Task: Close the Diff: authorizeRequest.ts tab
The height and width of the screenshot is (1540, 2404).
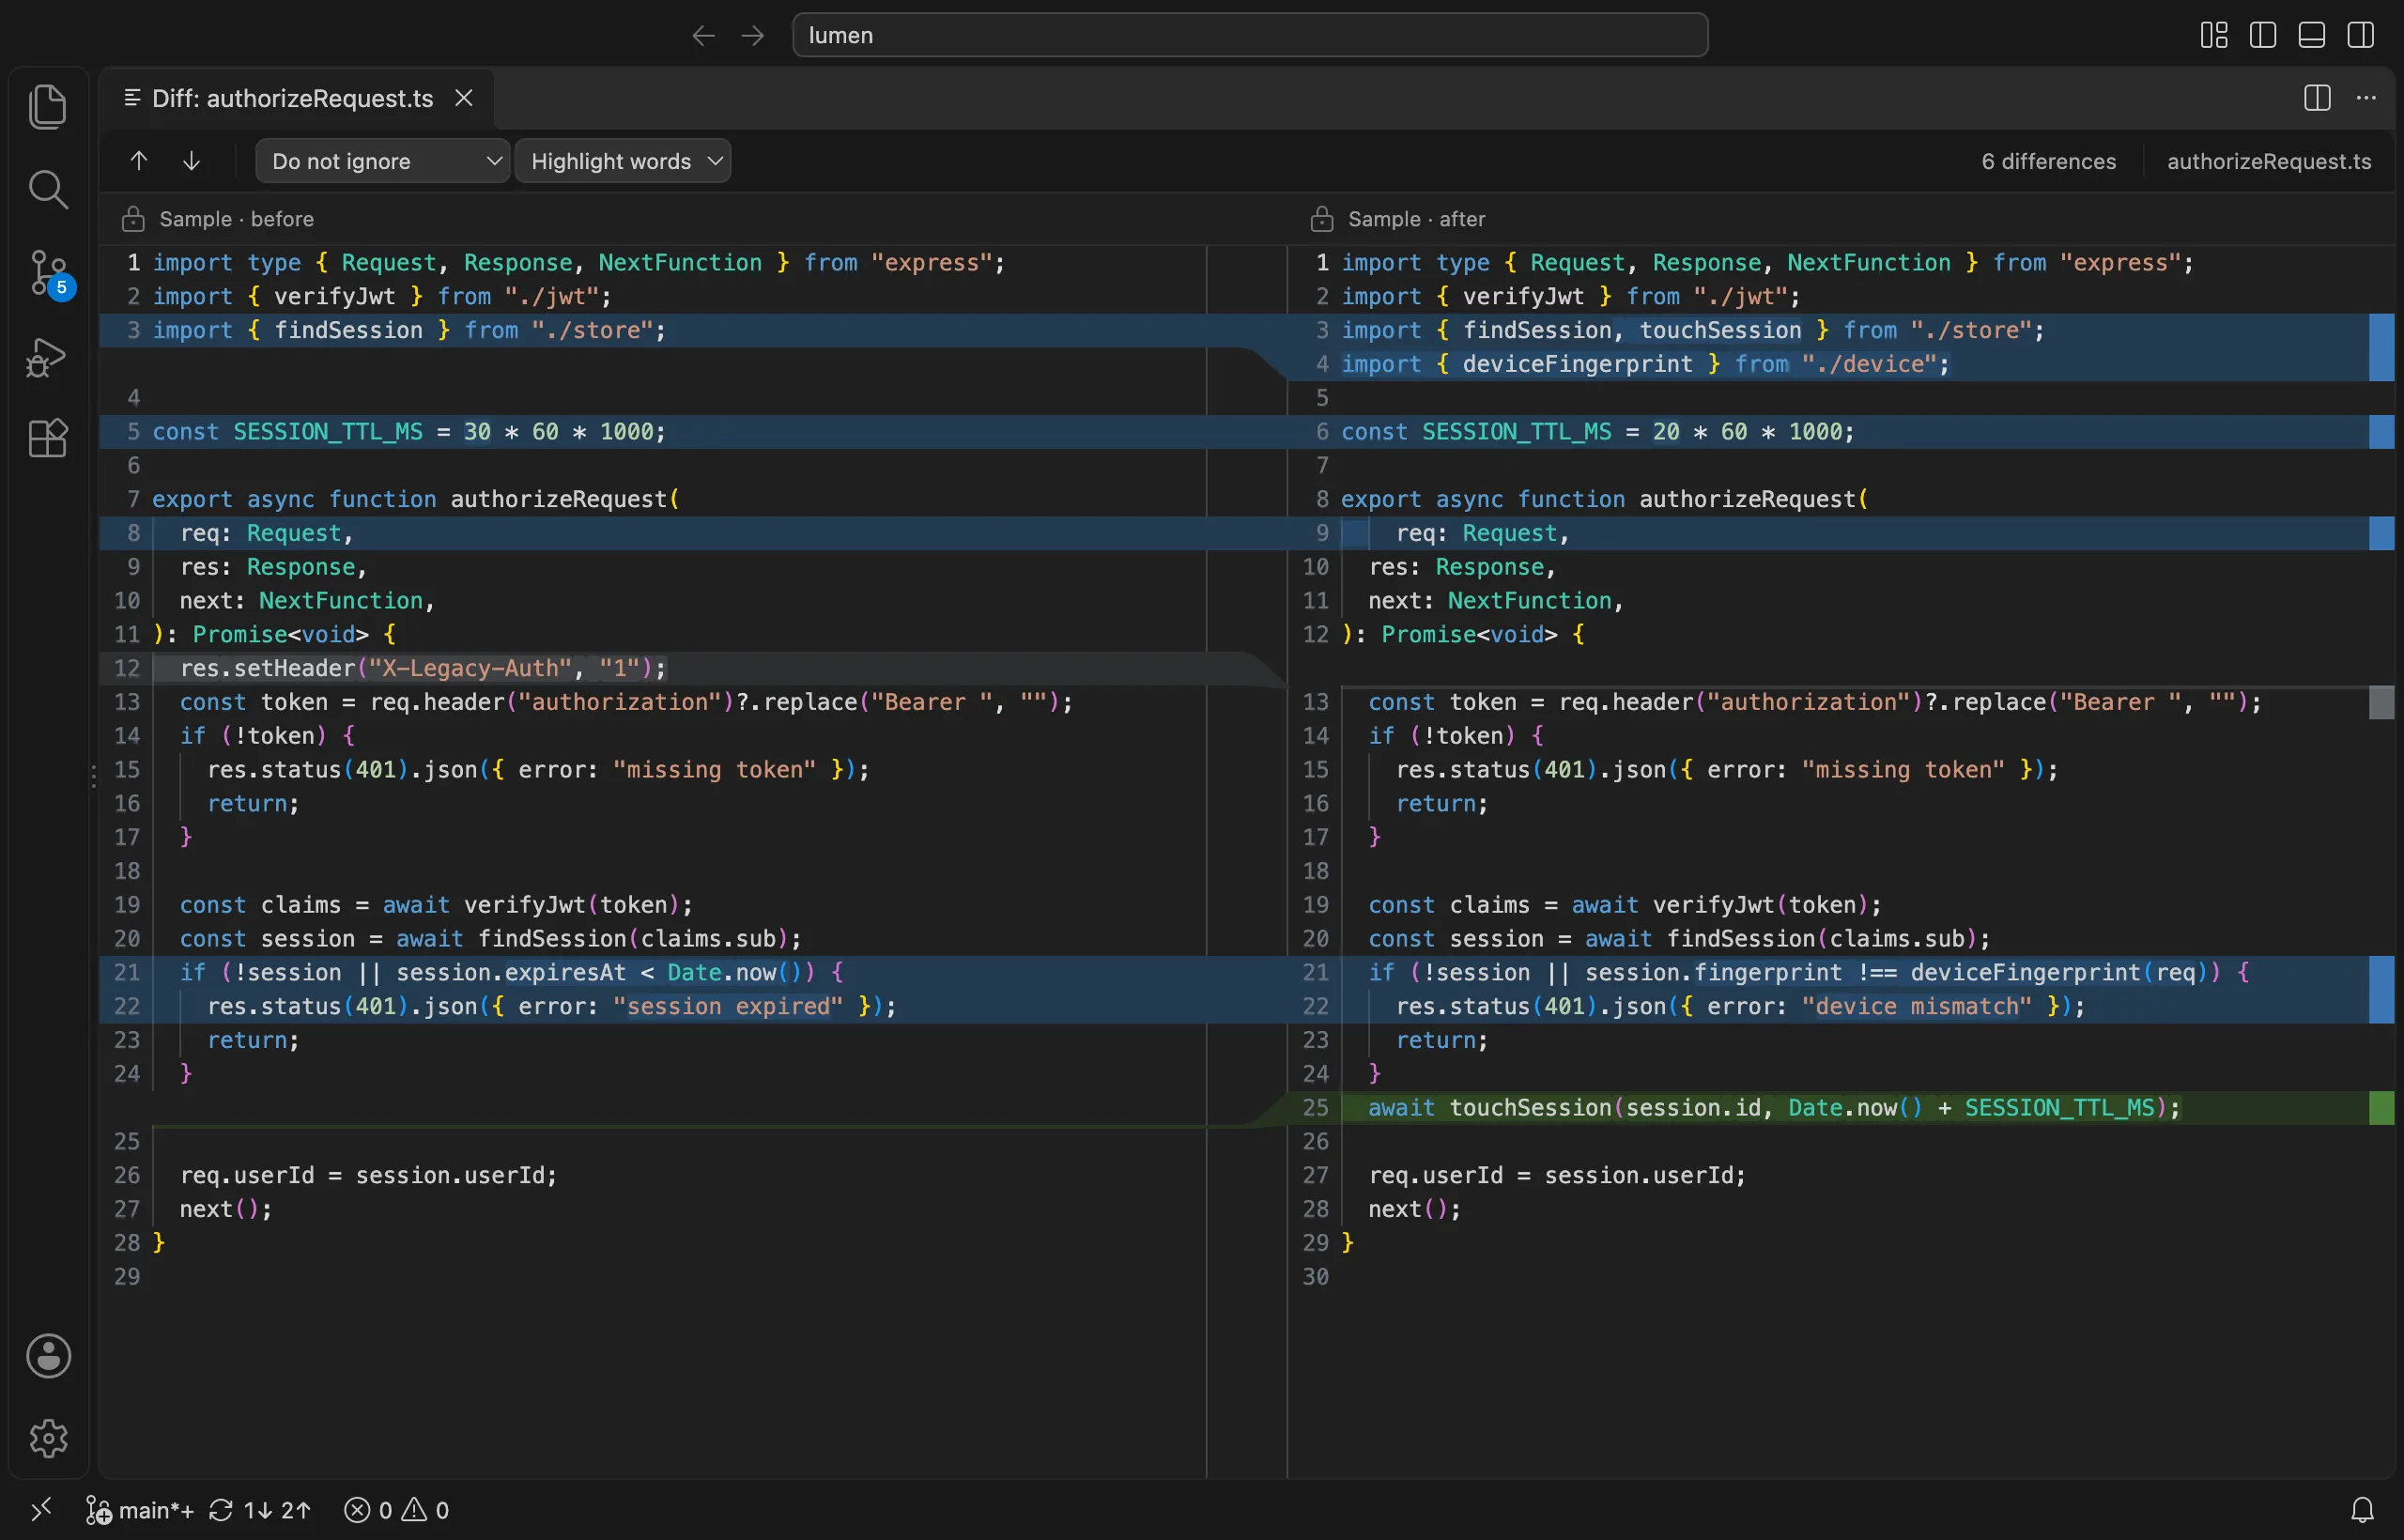Action: [x=464, y=98]
